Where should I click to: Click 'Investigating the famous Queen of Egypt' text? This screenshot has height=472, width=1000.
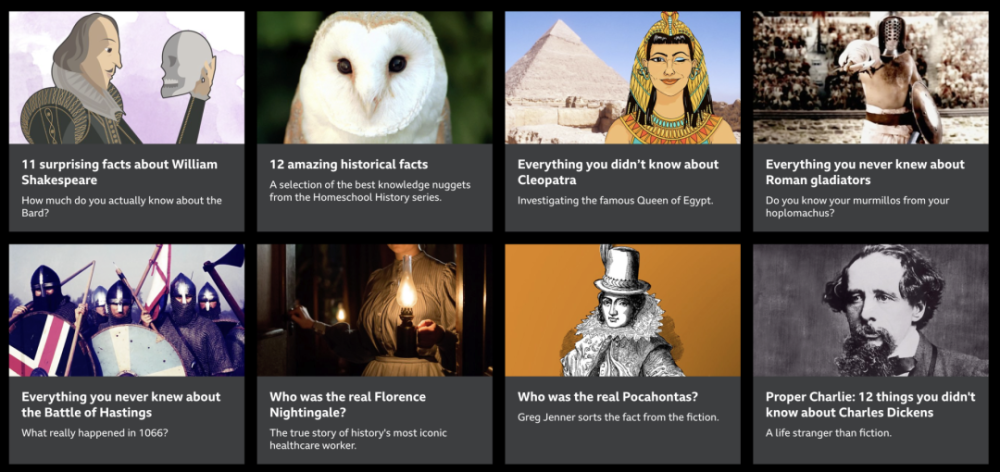[615, 200]
